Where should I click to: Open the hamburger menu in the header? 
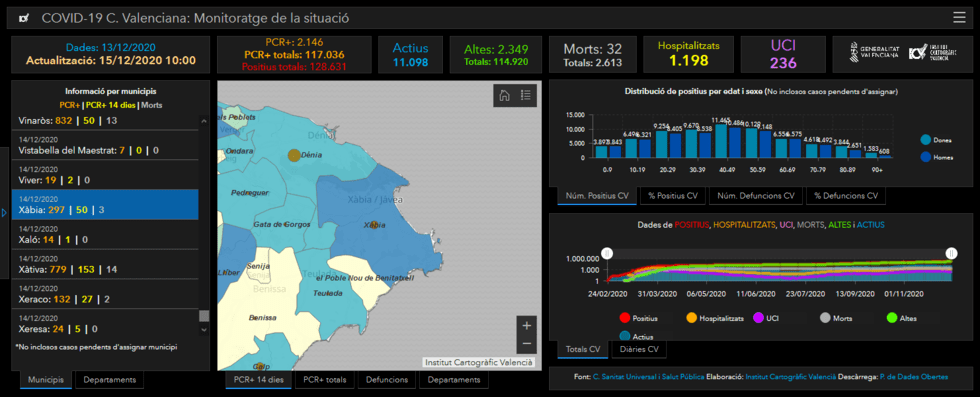pos(959,18)
